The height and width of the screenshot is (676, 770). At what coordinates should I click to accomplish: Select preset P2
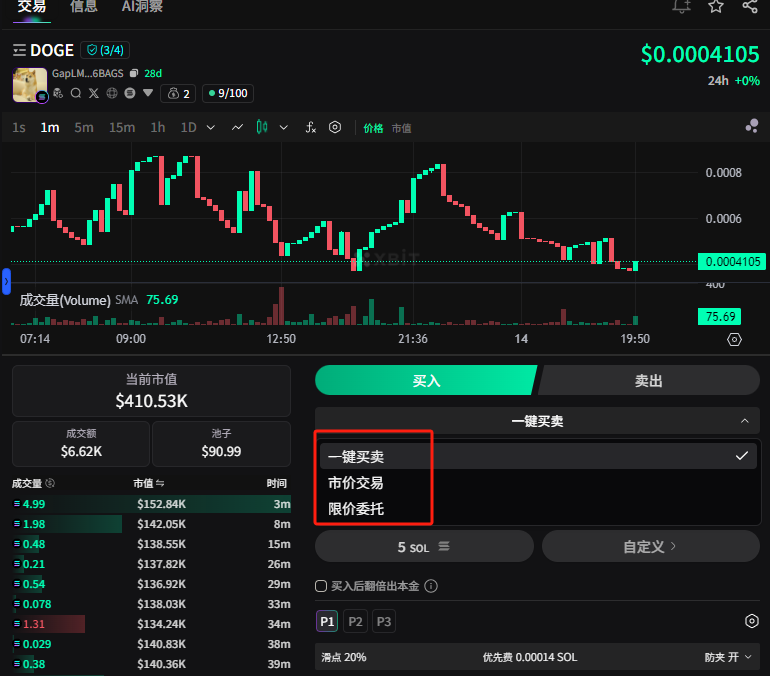(x=355, y=622)
